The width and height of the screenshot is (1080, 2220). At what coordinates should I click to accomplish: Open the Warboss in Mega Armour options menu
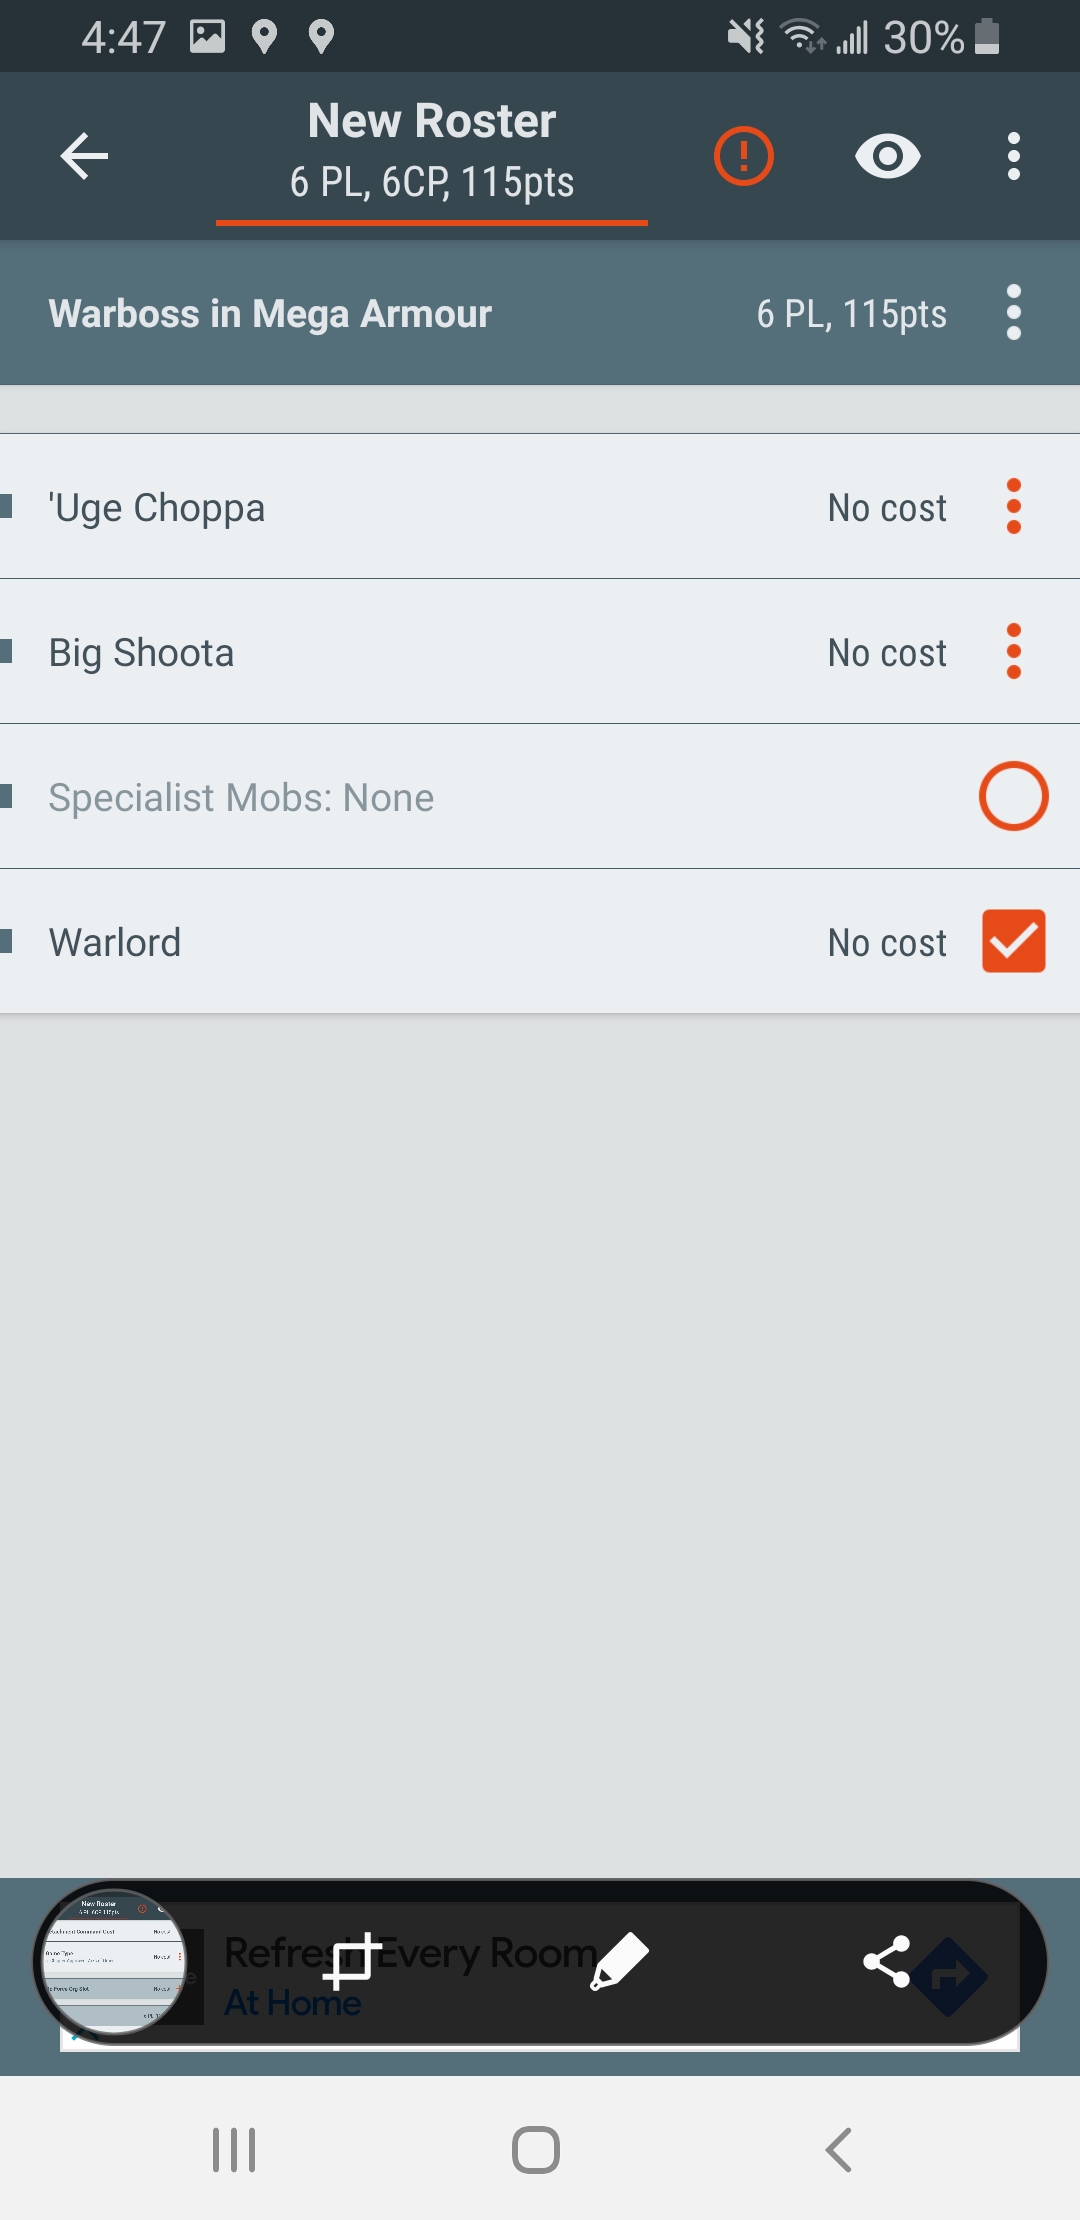coord(1014,312)
